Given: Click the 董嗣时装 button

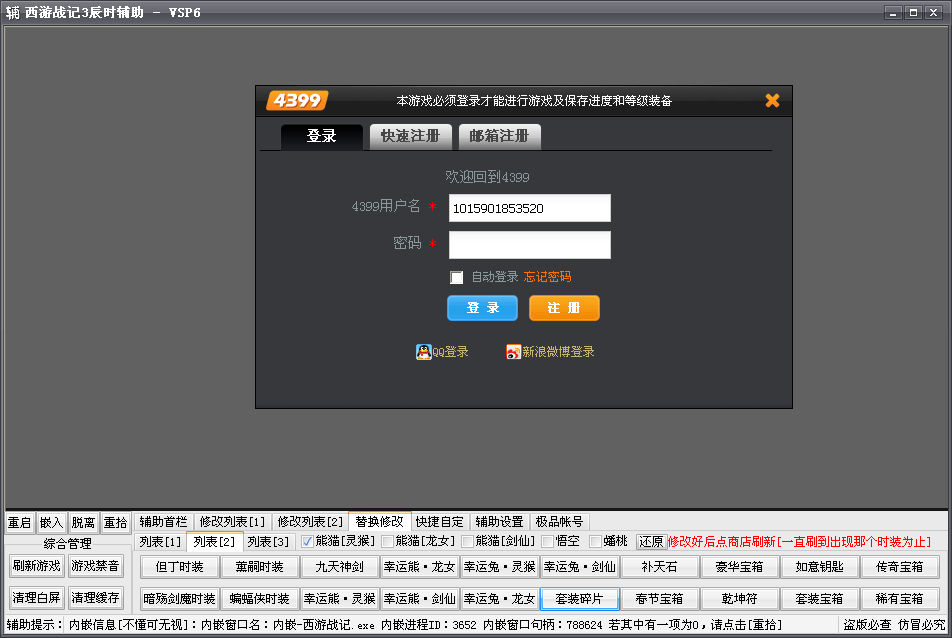Looking at the screenshot, I should pyautogui.click(x=259, y=567).
